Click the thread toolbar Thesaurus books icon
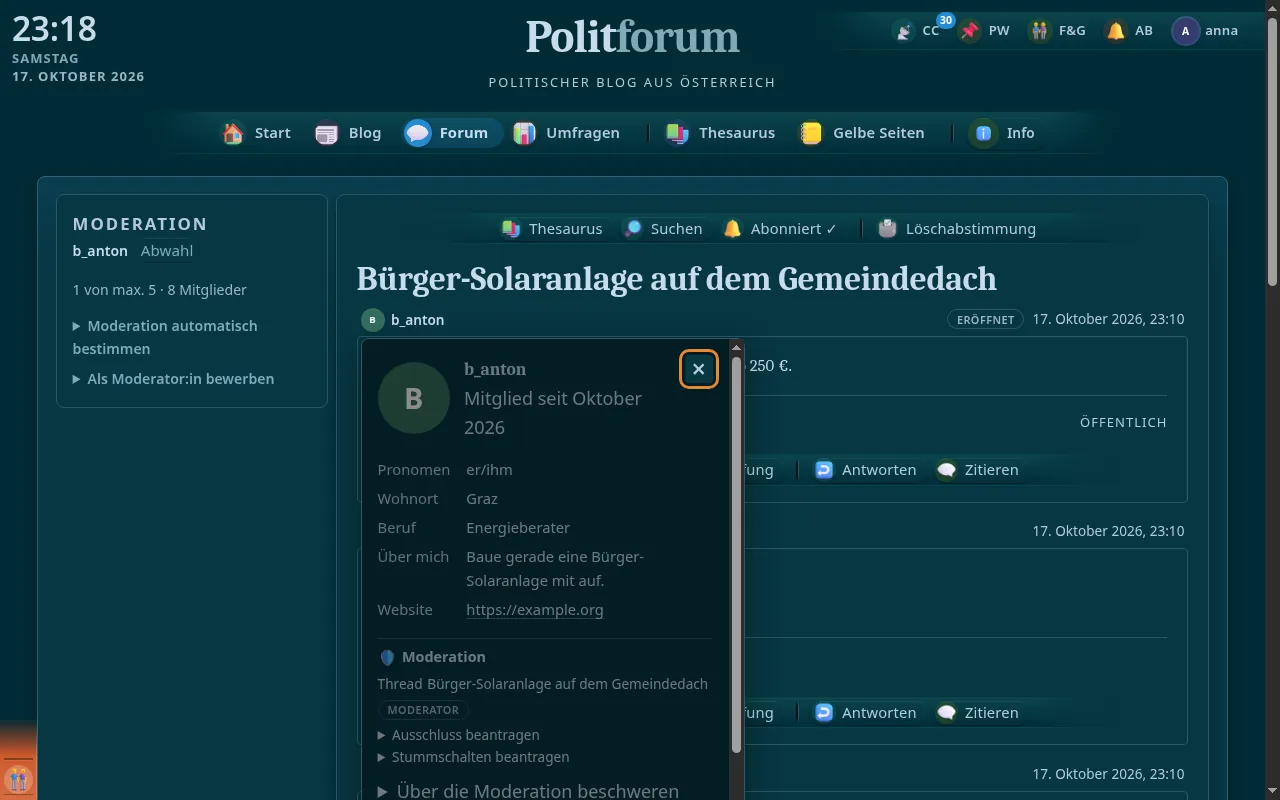The width and height of the screenshot is (1280, 800). pyautogui.click(x=511, y=229)
